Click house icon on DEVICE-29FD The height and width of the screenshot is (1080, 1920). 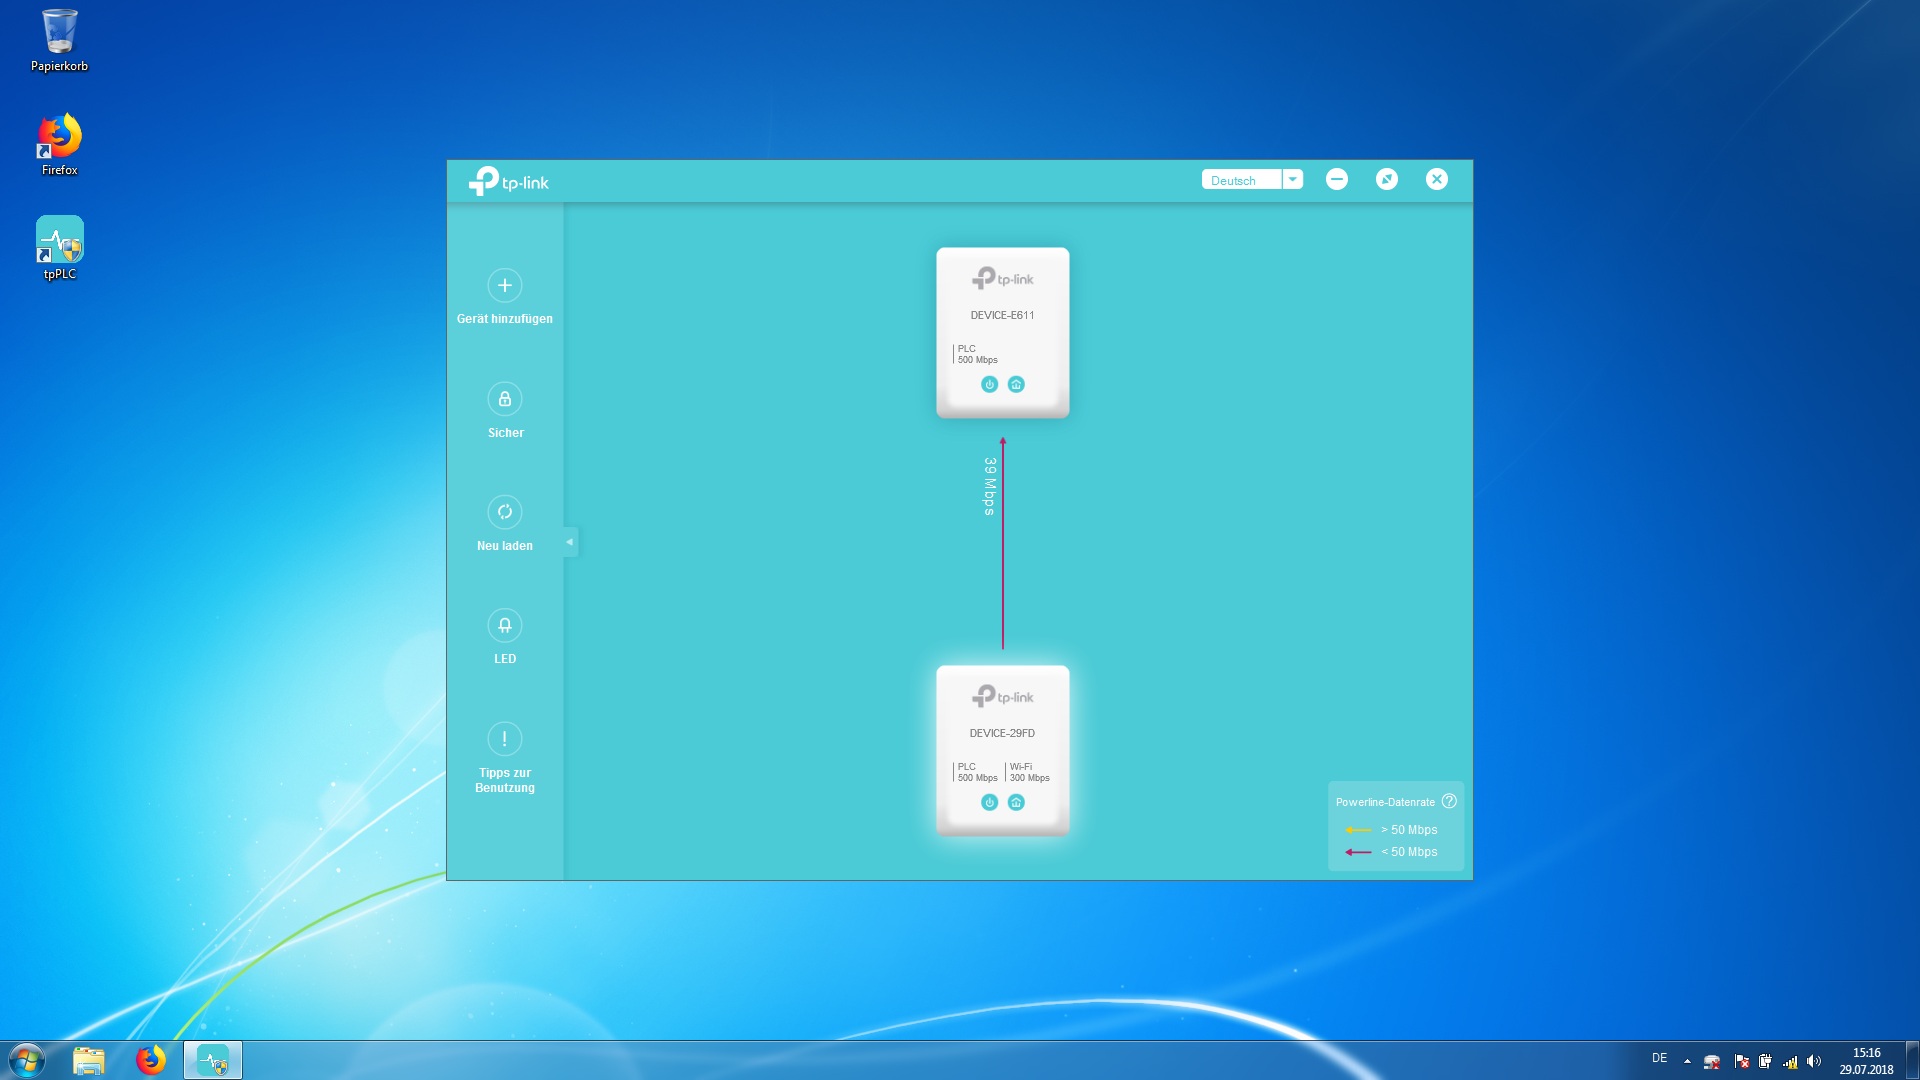click(1016, 803)
